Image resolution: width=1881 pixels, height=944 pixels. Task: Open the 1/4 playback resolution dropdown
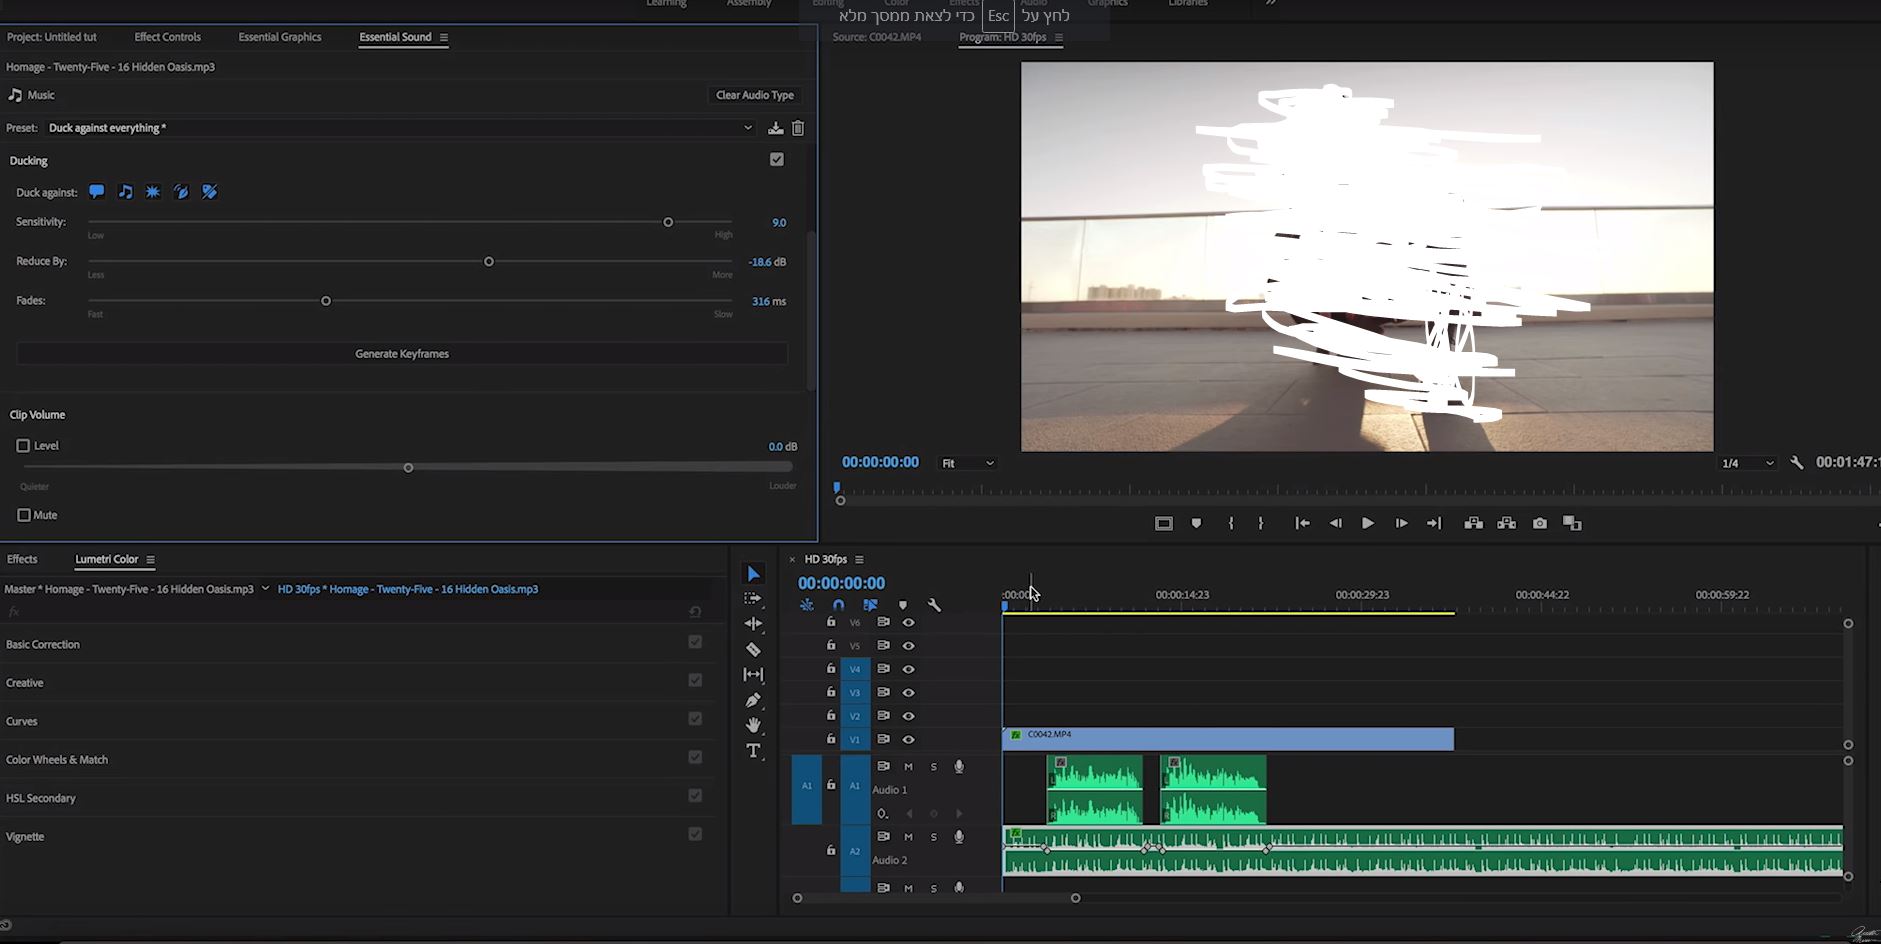[1746, 463]
